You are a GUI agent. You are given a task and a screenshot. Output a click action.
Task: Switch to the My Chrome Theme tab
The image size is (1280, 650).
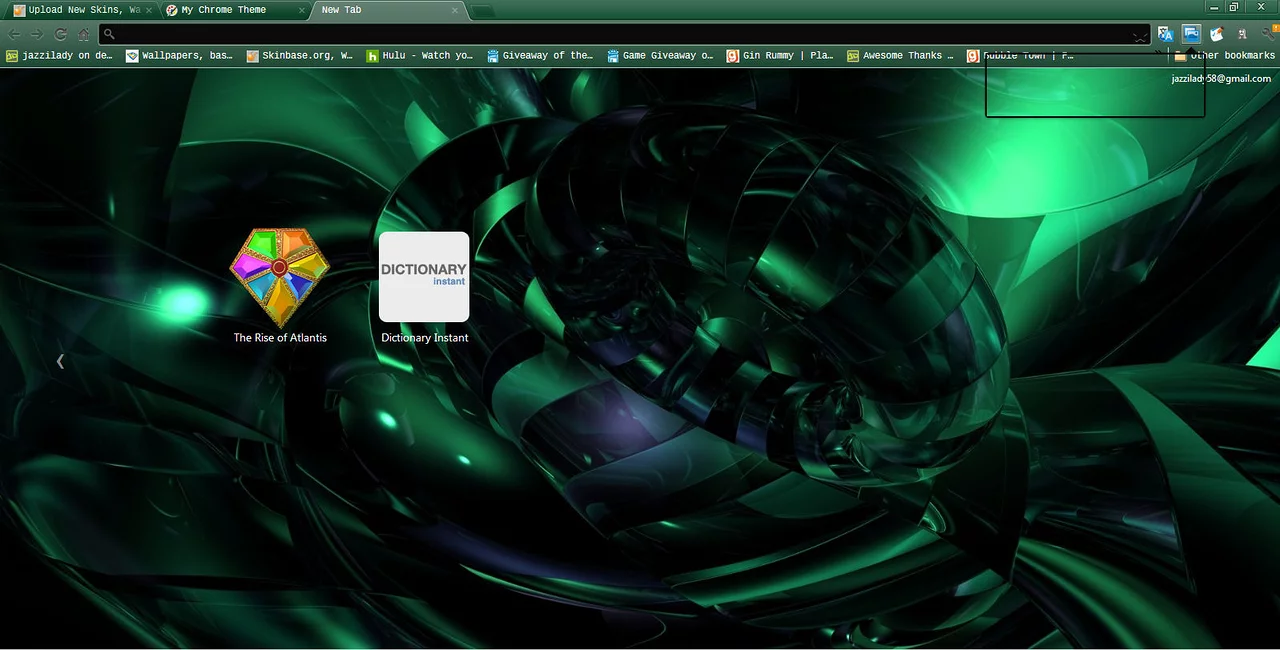click(x=230, y=10)
